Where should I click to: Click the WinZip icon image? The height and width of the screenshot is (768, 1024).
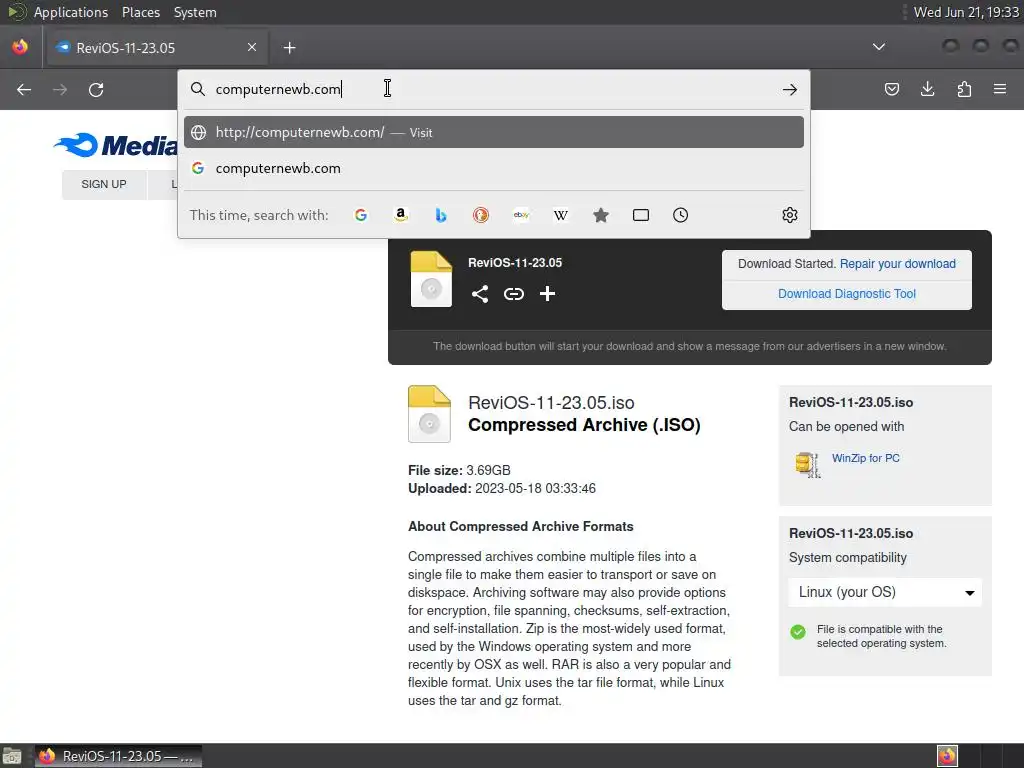808,464
